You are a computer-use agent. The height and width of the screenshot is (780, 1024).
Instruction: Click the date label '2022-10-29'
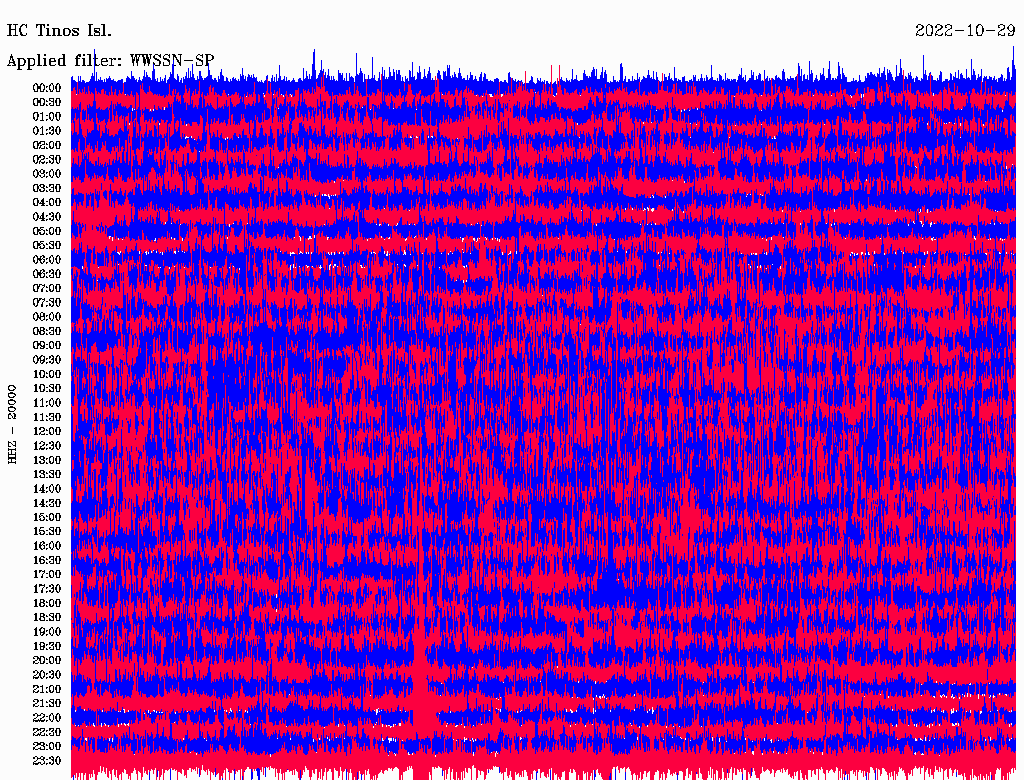[965, 31]
